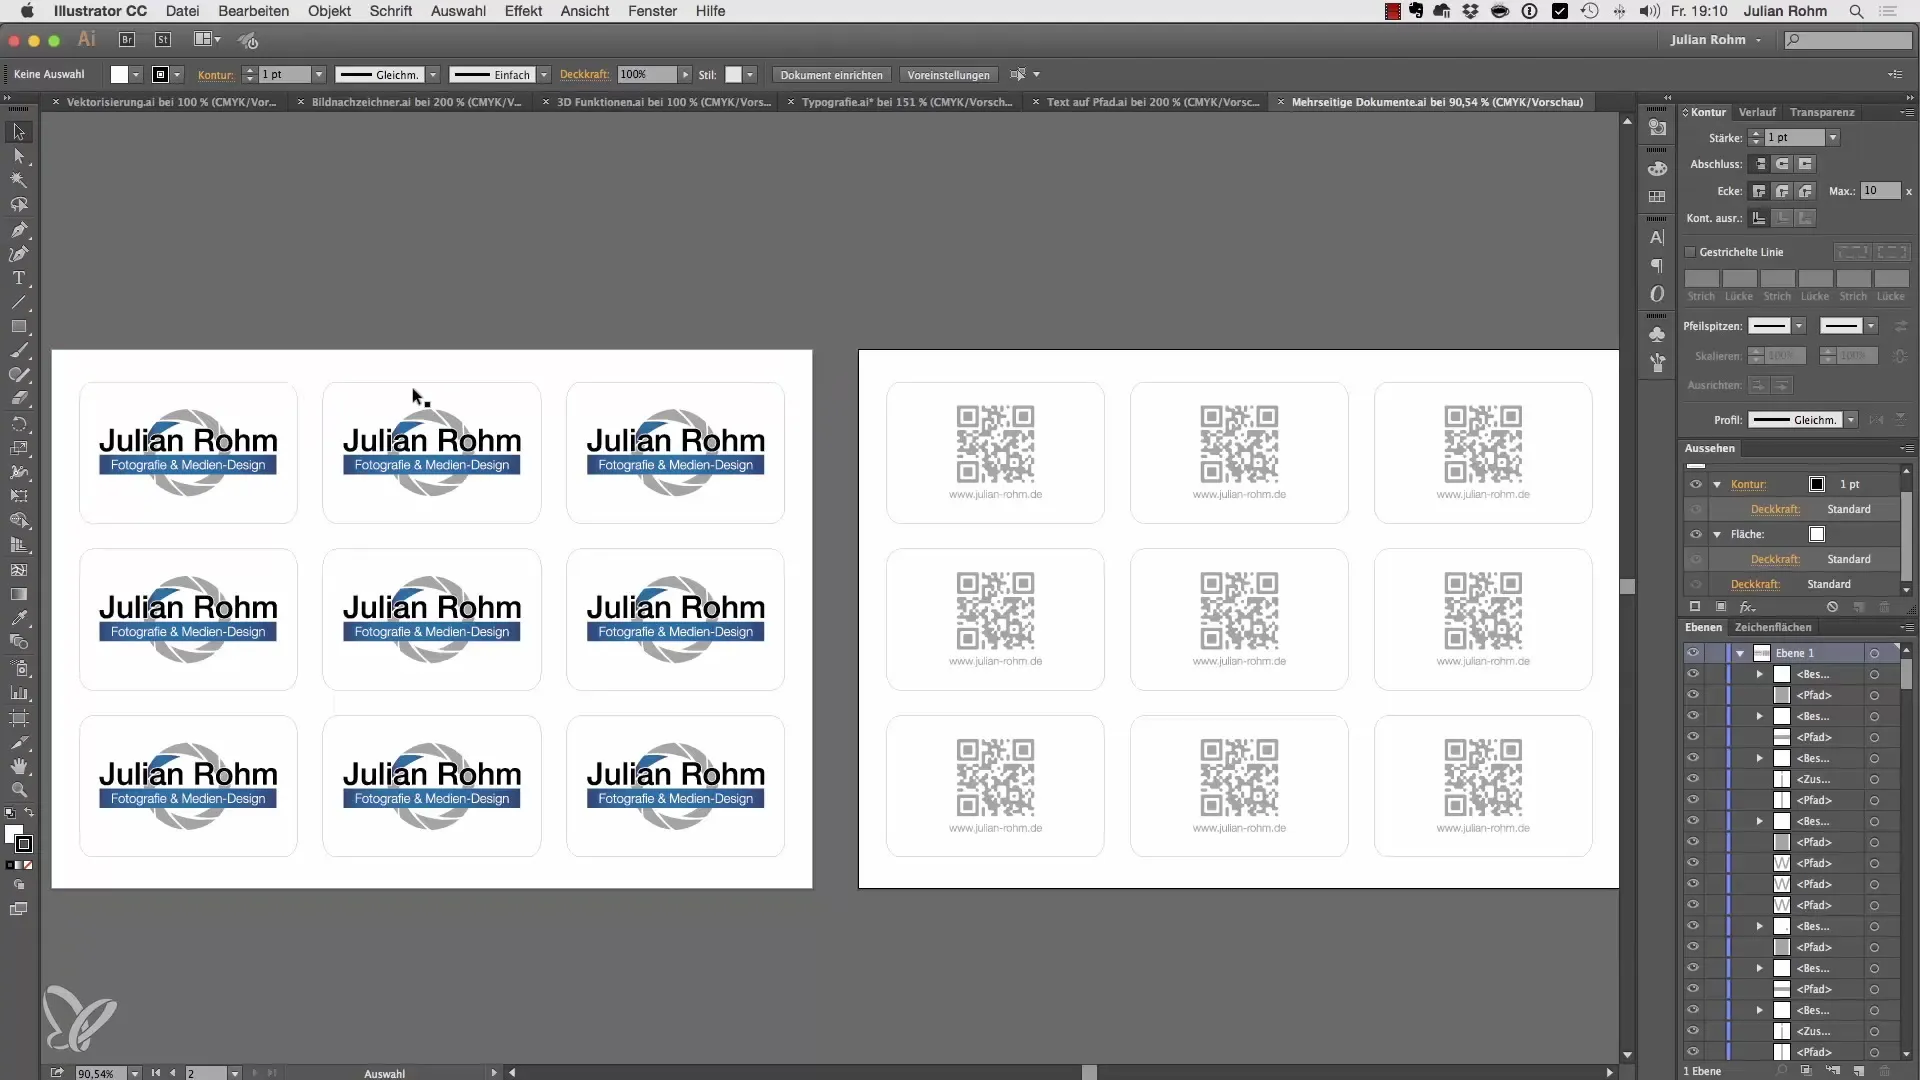Toggle visibility of first <Bes...> sublayer

pos(1692,674)
